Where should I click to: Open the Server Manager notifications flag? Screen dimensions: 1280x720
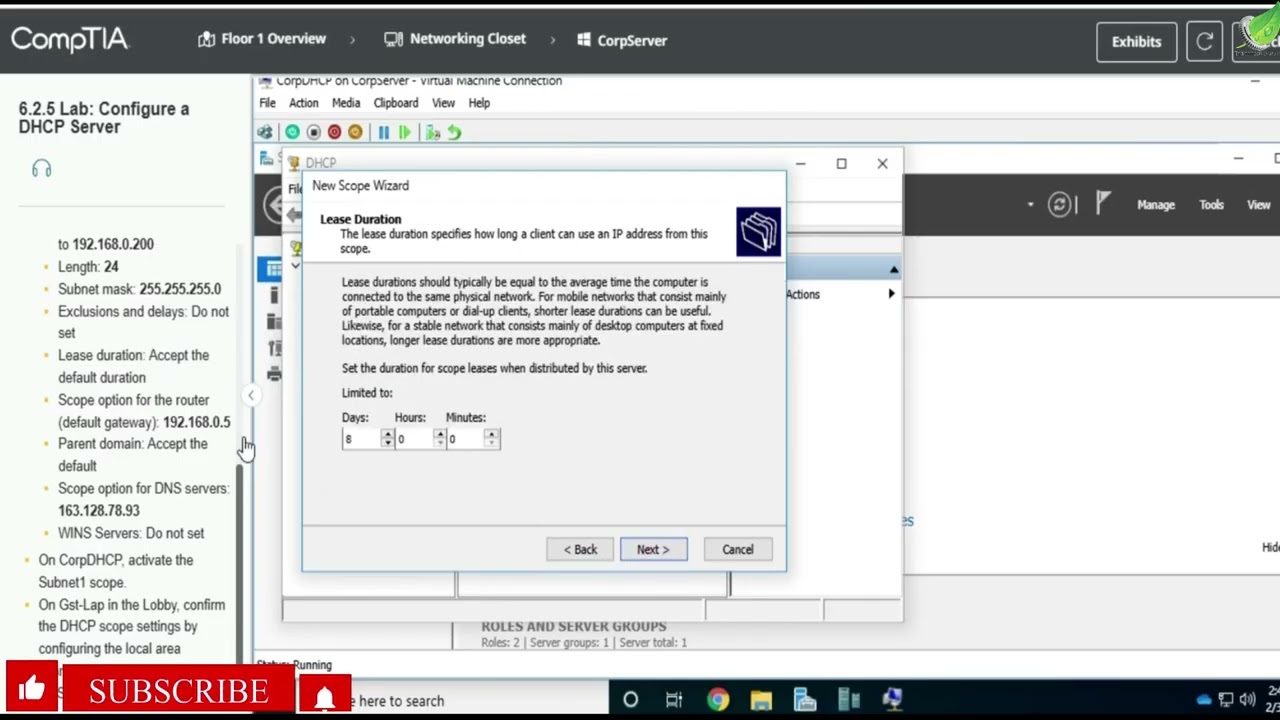click(1103, 204)
